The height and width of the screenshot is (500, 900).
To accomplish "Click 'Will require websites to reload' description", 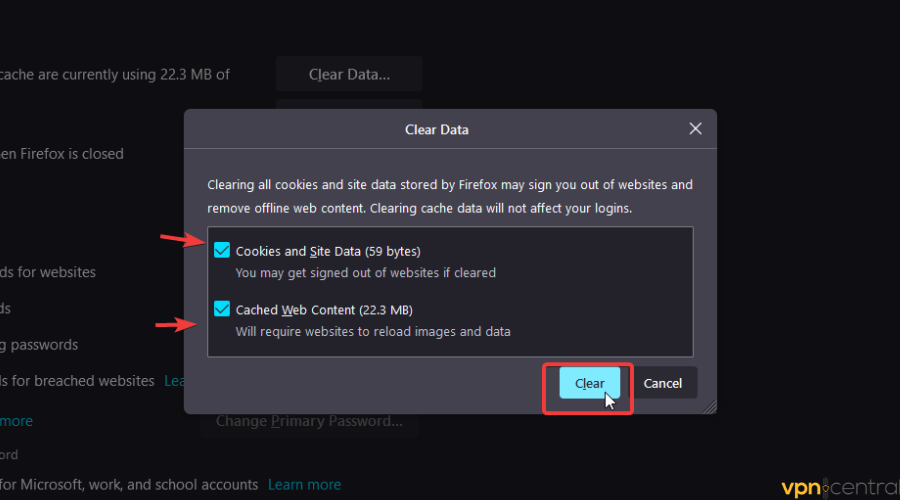I will (372, 331).
